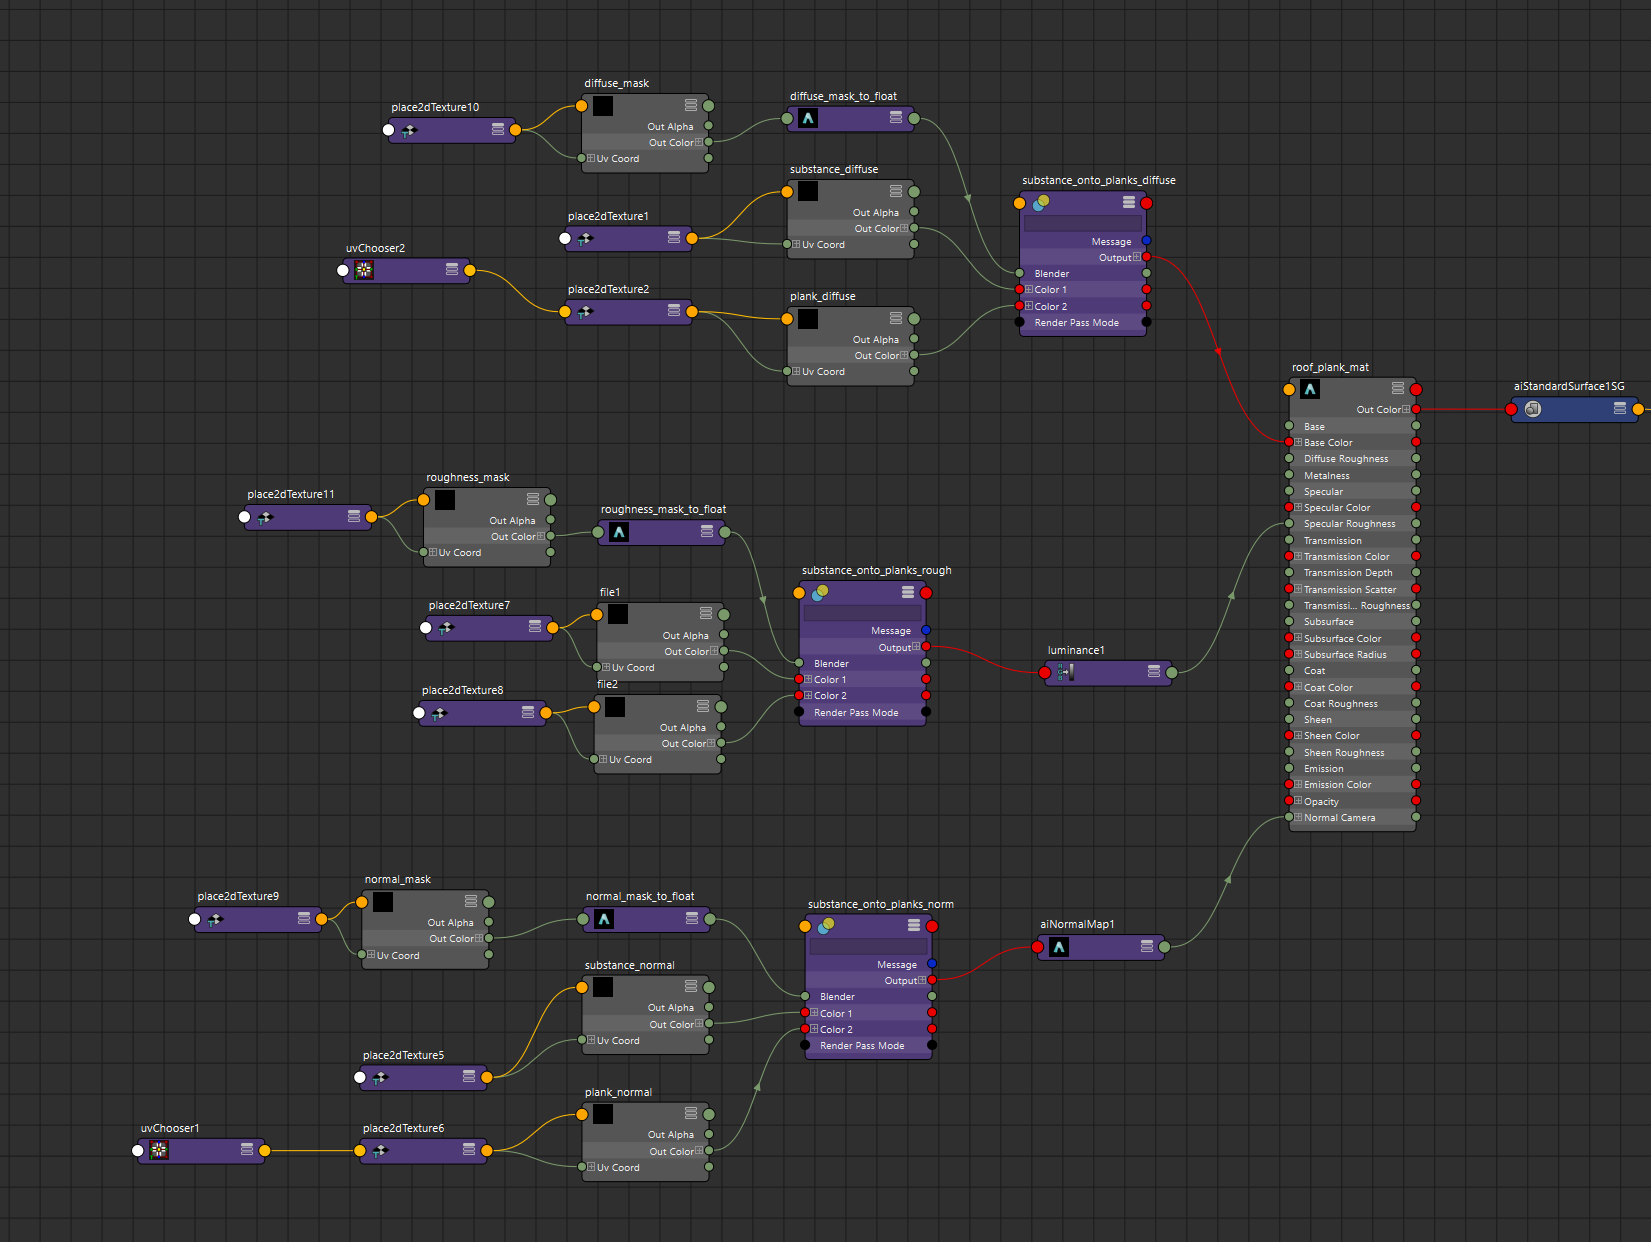Image resolution: width=1651 pixels, height=1242 pixels.
Task: Click the Base Color input port on roof_plank_mat
Action: pos(1289,442)
